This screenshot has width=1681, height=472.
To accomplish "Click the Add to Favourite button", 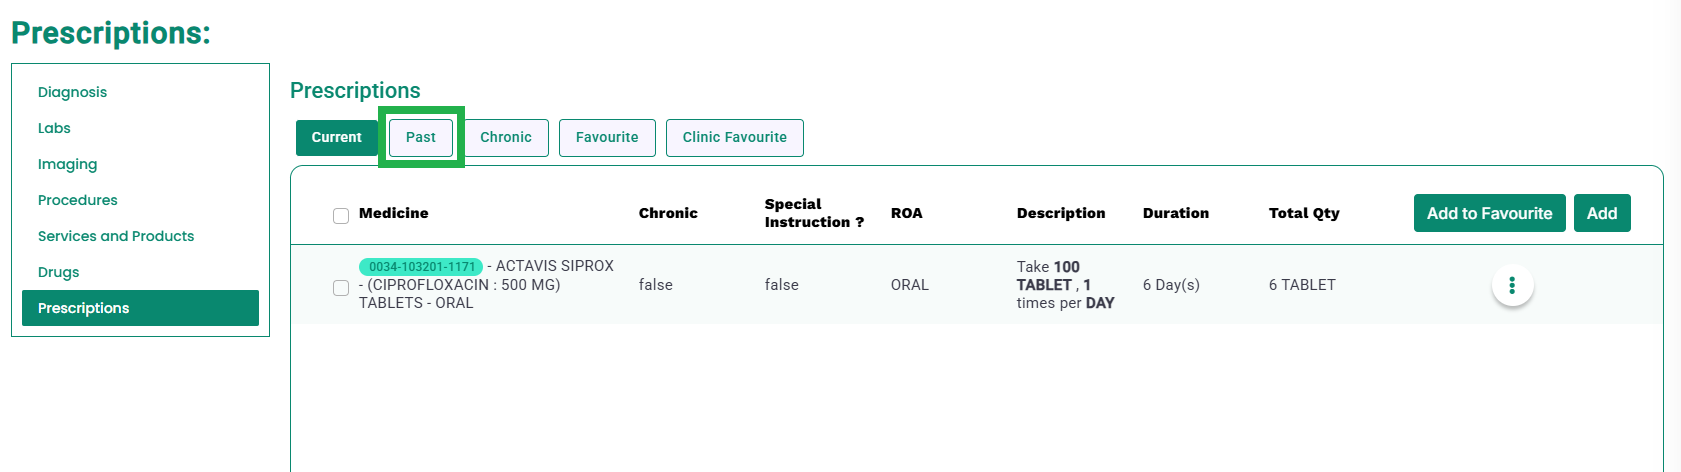I will tap(1490, 213).
